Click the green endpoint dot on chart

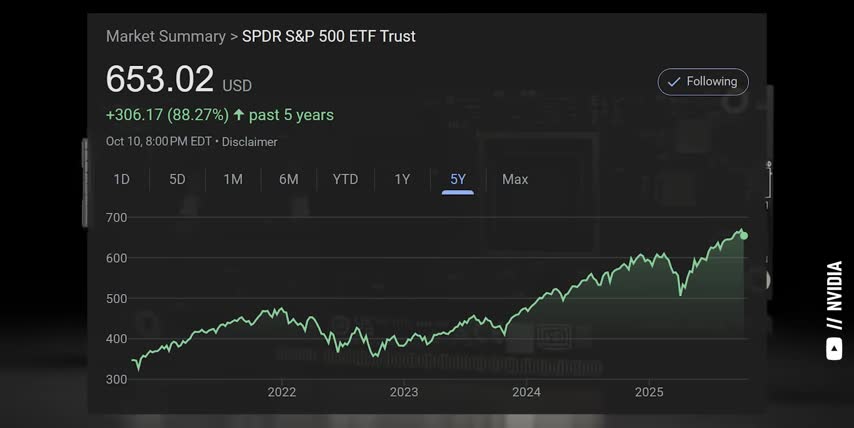click(x=743, y=236)
